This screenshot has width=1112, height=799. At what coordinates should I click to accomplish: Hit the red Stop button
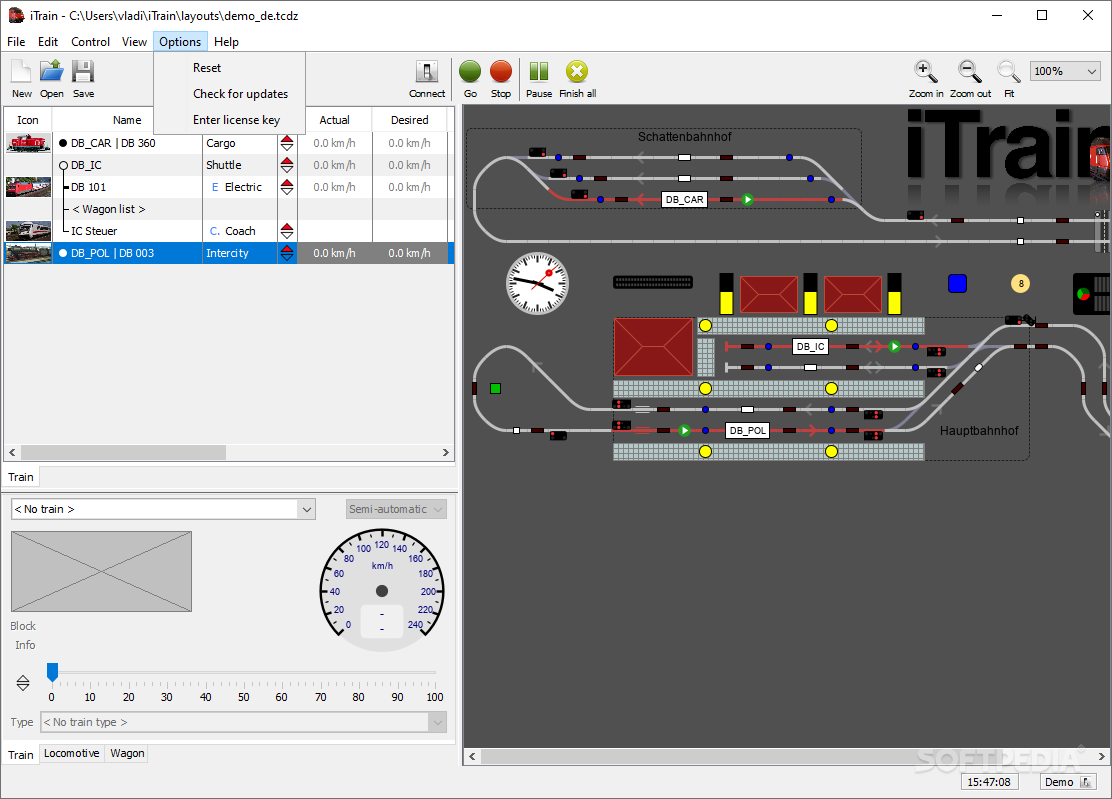click(x=501, y=78)
